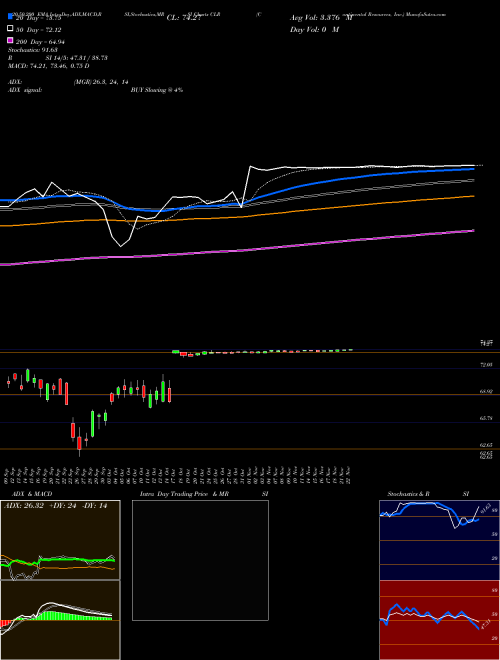Click the blue 20 Day legend swatch

pyautogui.click(x=10, y=18)
